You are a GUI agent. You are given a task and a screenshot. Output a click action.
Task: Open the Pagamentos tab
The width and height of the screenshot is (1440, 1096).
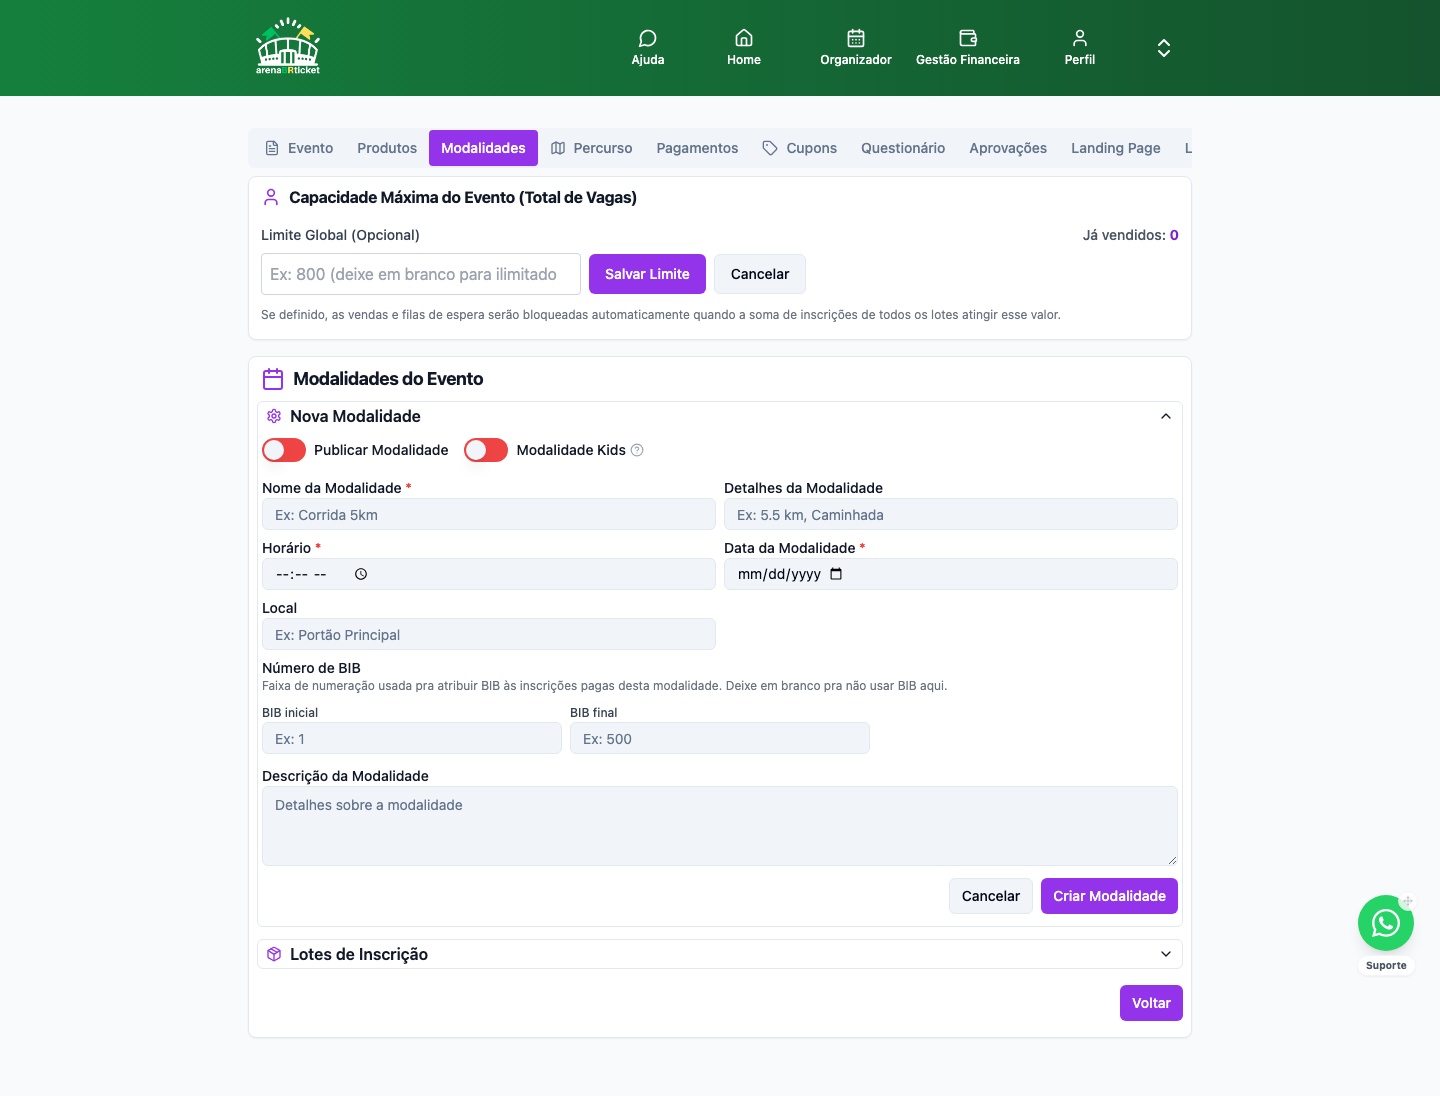coord(697,148)
